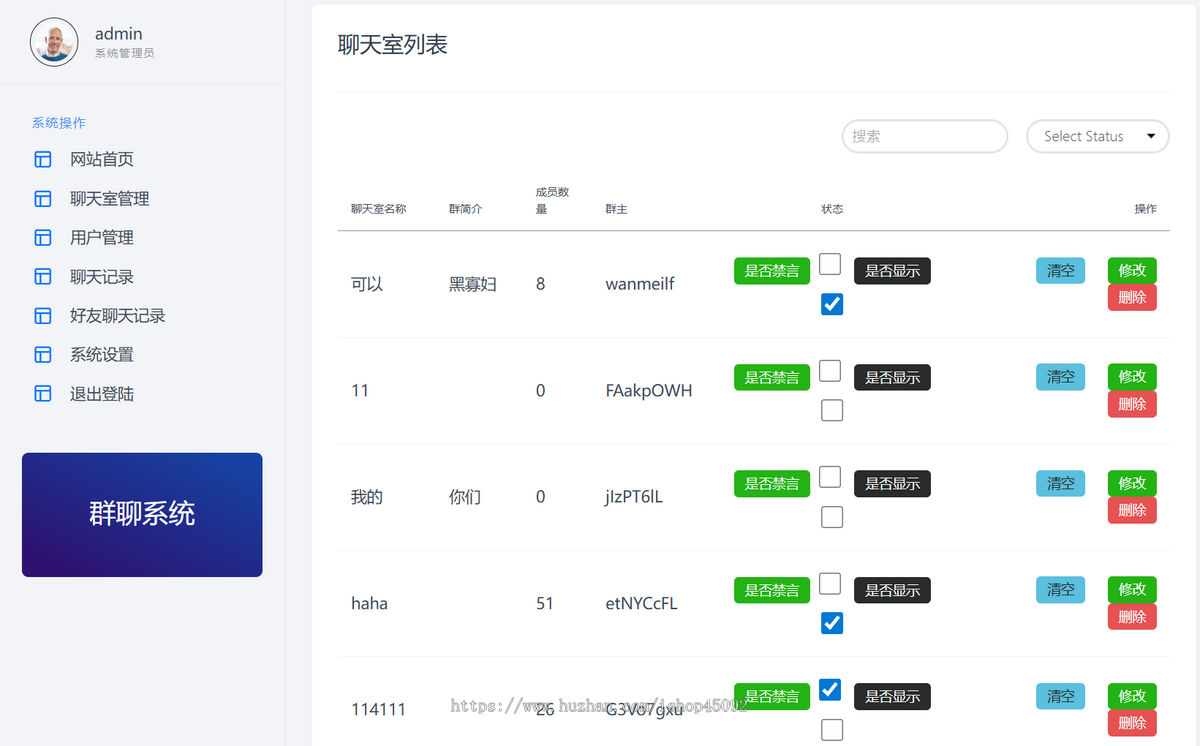Click 是否显示 button in haha row

pos(892,590)
